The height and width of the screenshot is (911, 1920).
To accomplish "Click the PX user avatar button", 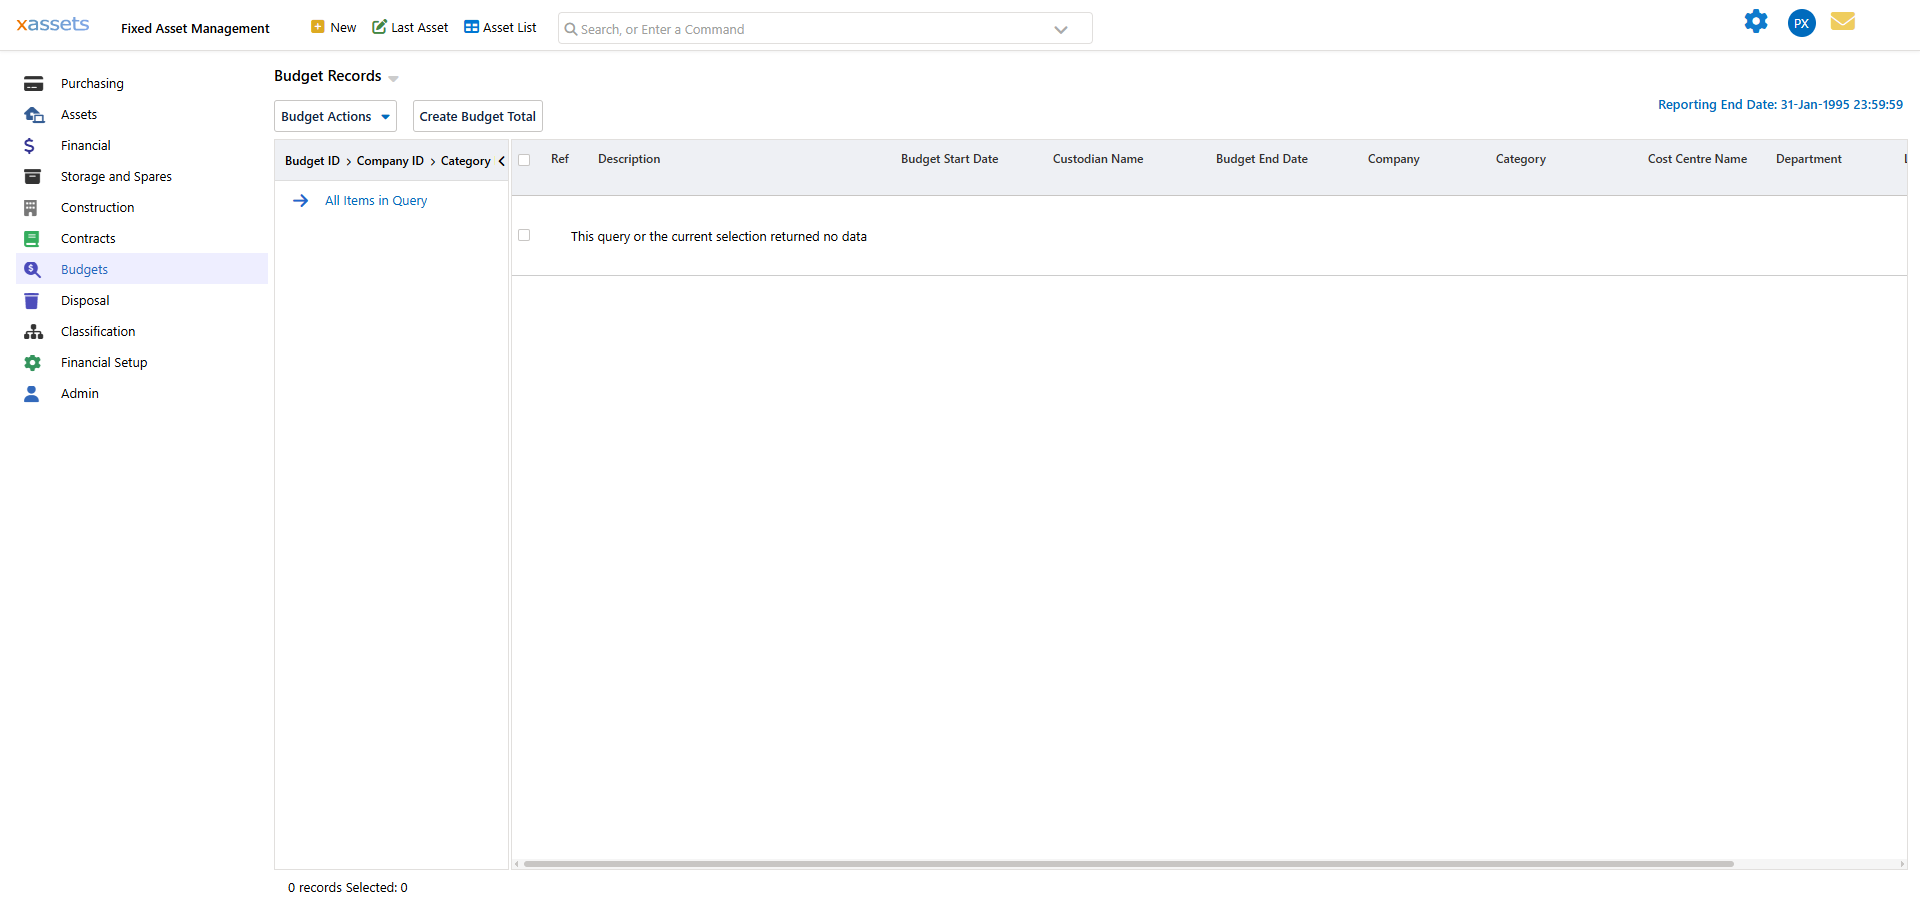I will tap(1801, 22).
